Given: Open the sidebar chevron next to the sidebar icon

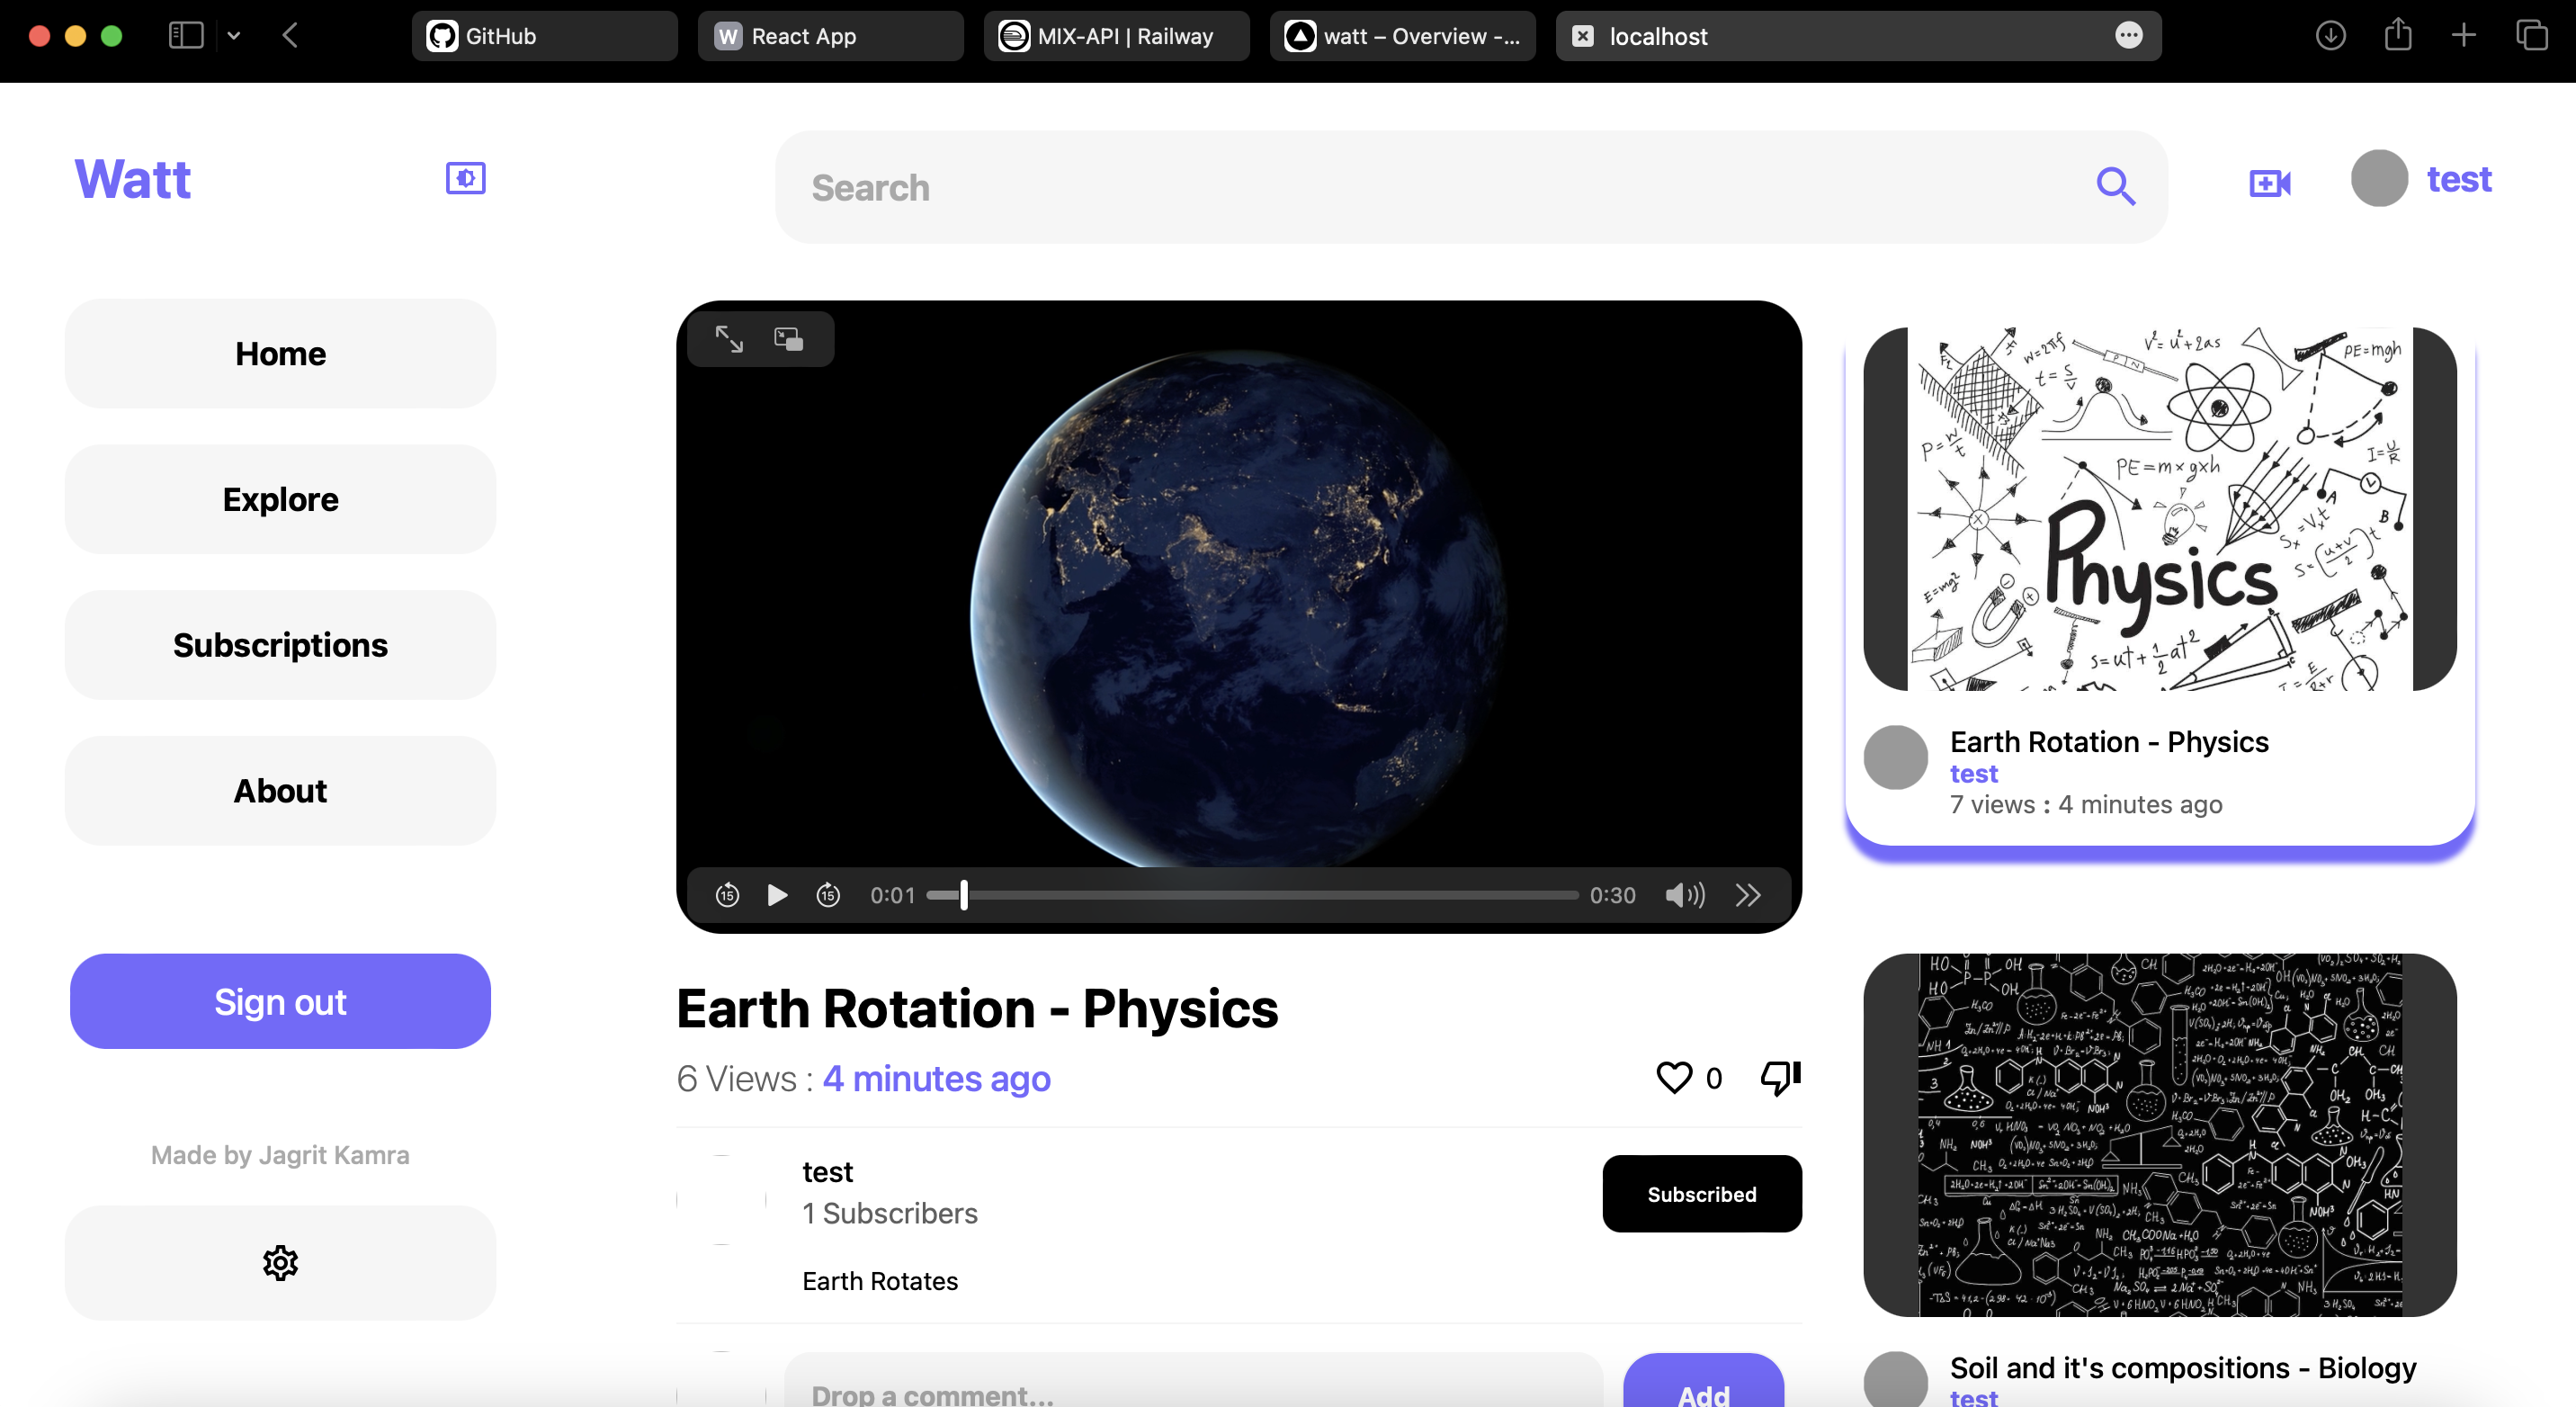Looking at the screenshot, I should pos(234,35).
